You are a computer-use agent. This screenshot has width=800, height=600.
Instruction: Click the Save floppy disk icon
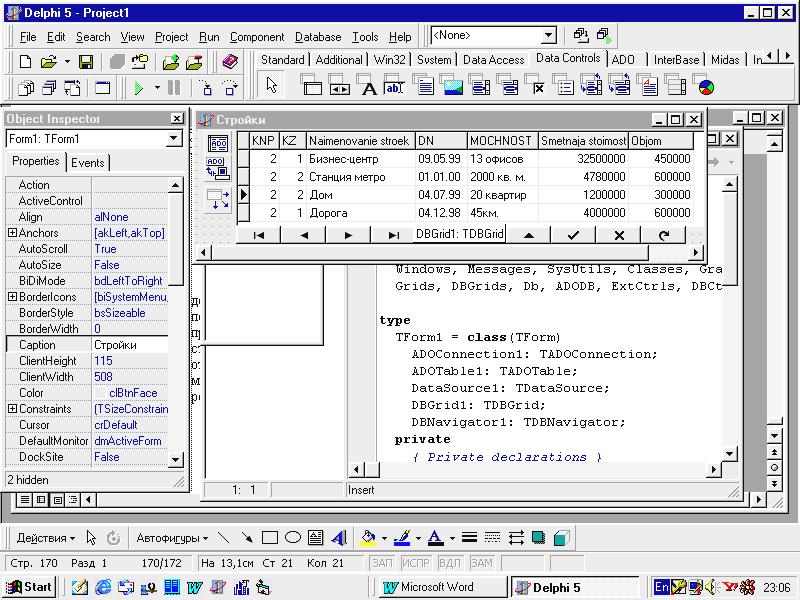point(86,62)
